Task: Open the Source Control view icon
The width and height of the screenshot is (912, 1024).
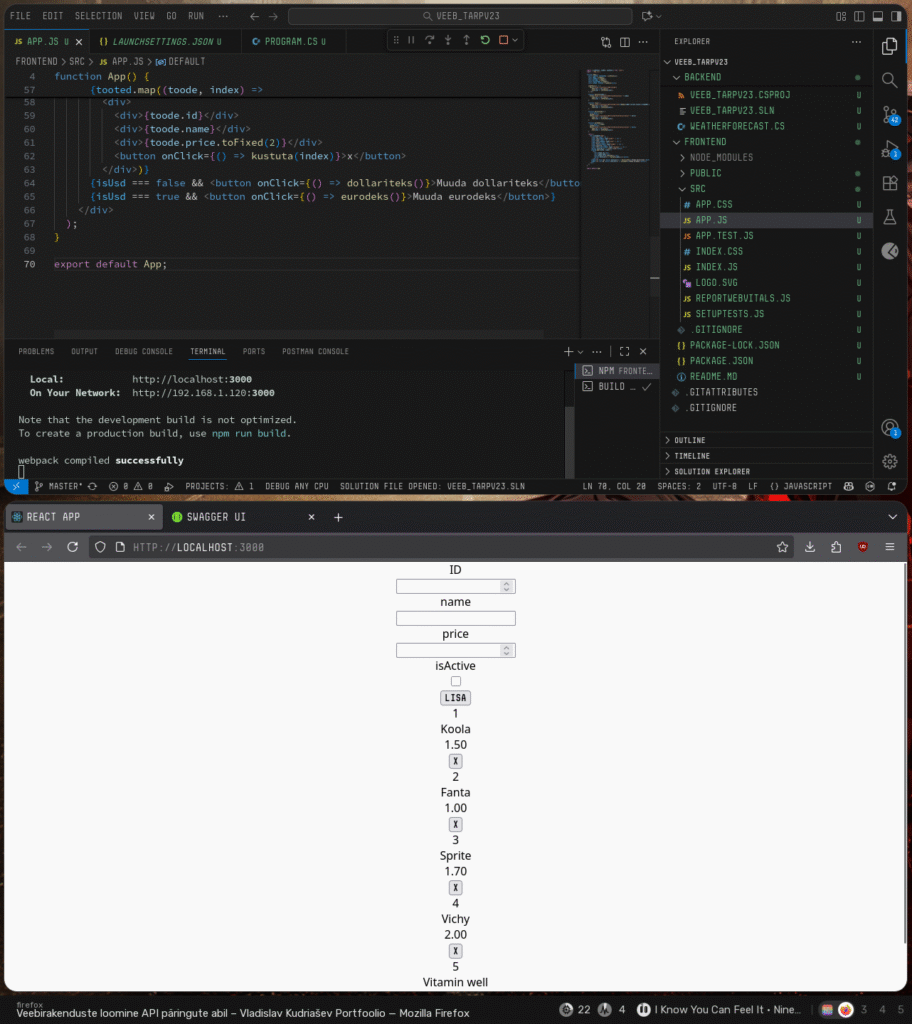Action: click(889, 115)
